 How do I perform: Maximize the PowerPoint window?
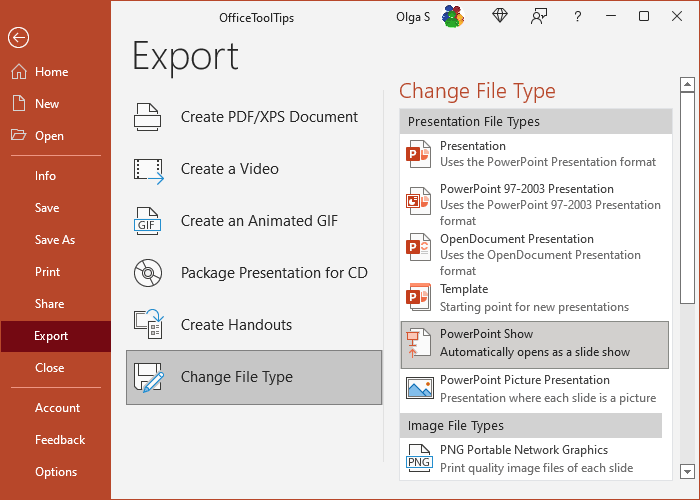coord(644,16)
